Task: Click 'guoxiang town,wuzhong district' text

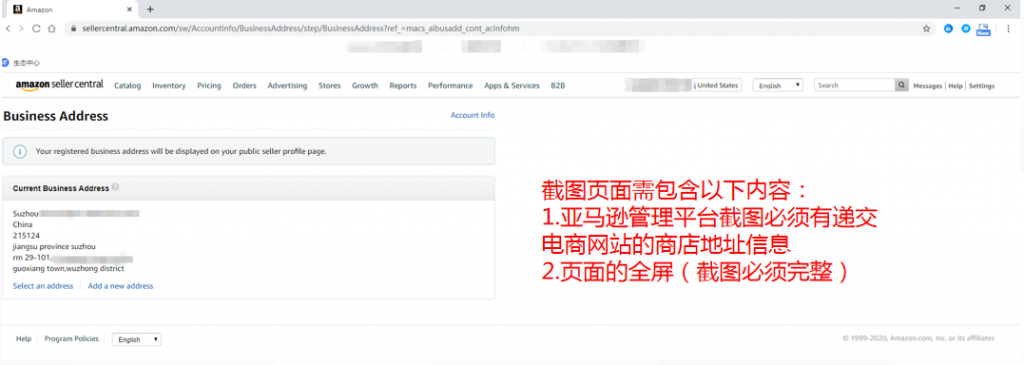Action: pyautogui.click(x=69, y=268)
